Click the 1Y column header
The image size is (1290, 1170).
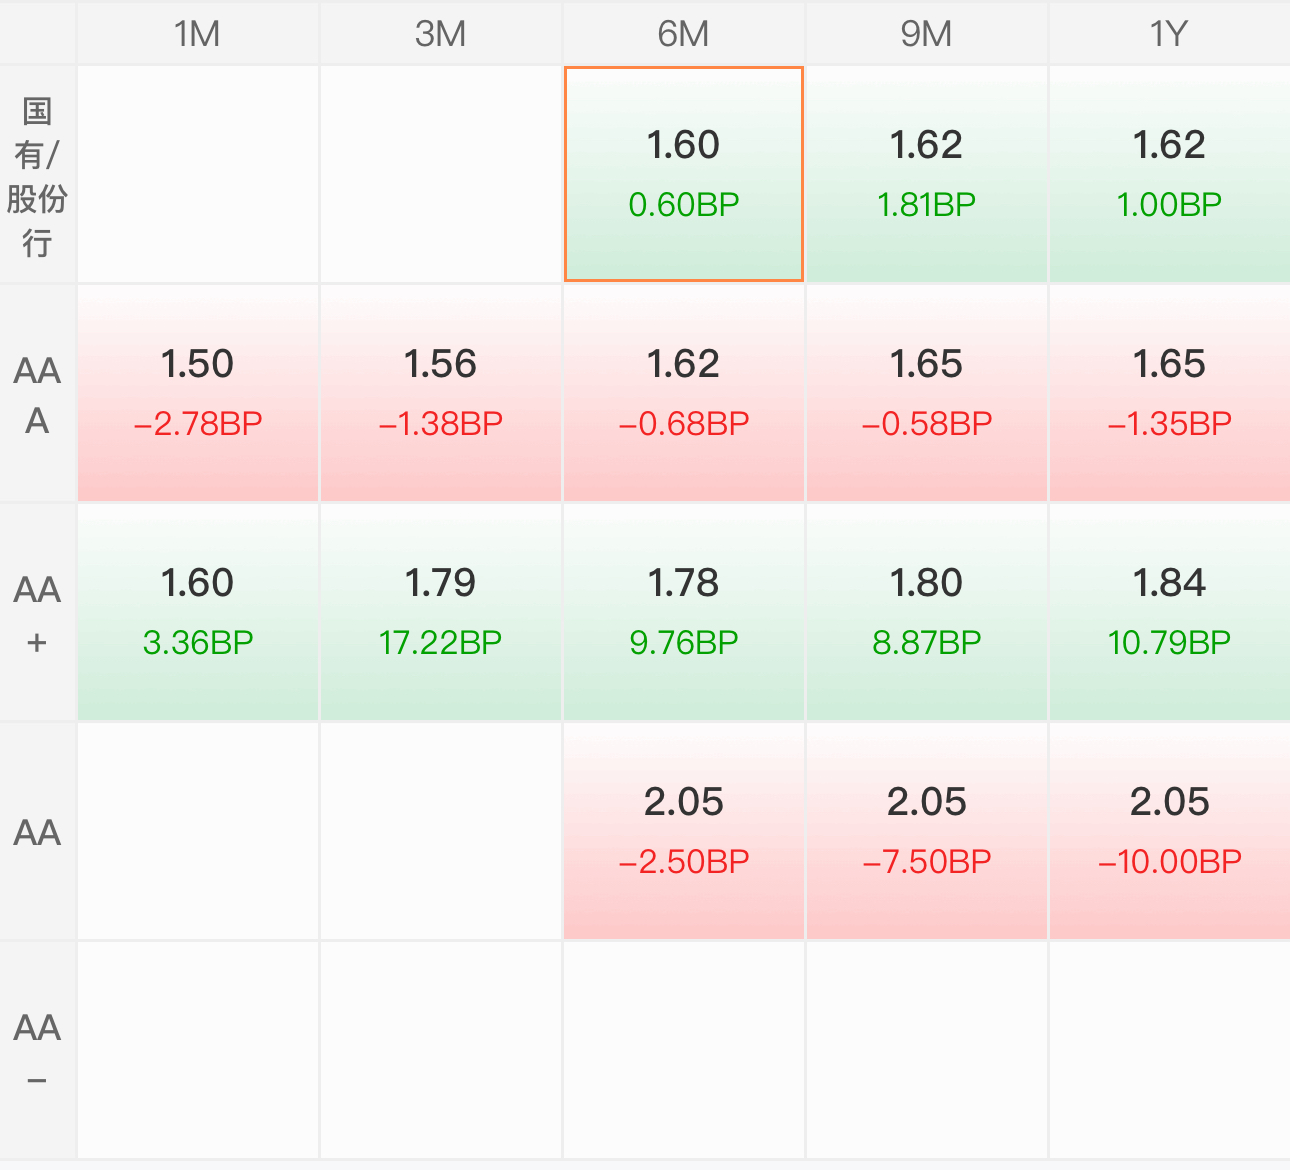[1170, 33]
